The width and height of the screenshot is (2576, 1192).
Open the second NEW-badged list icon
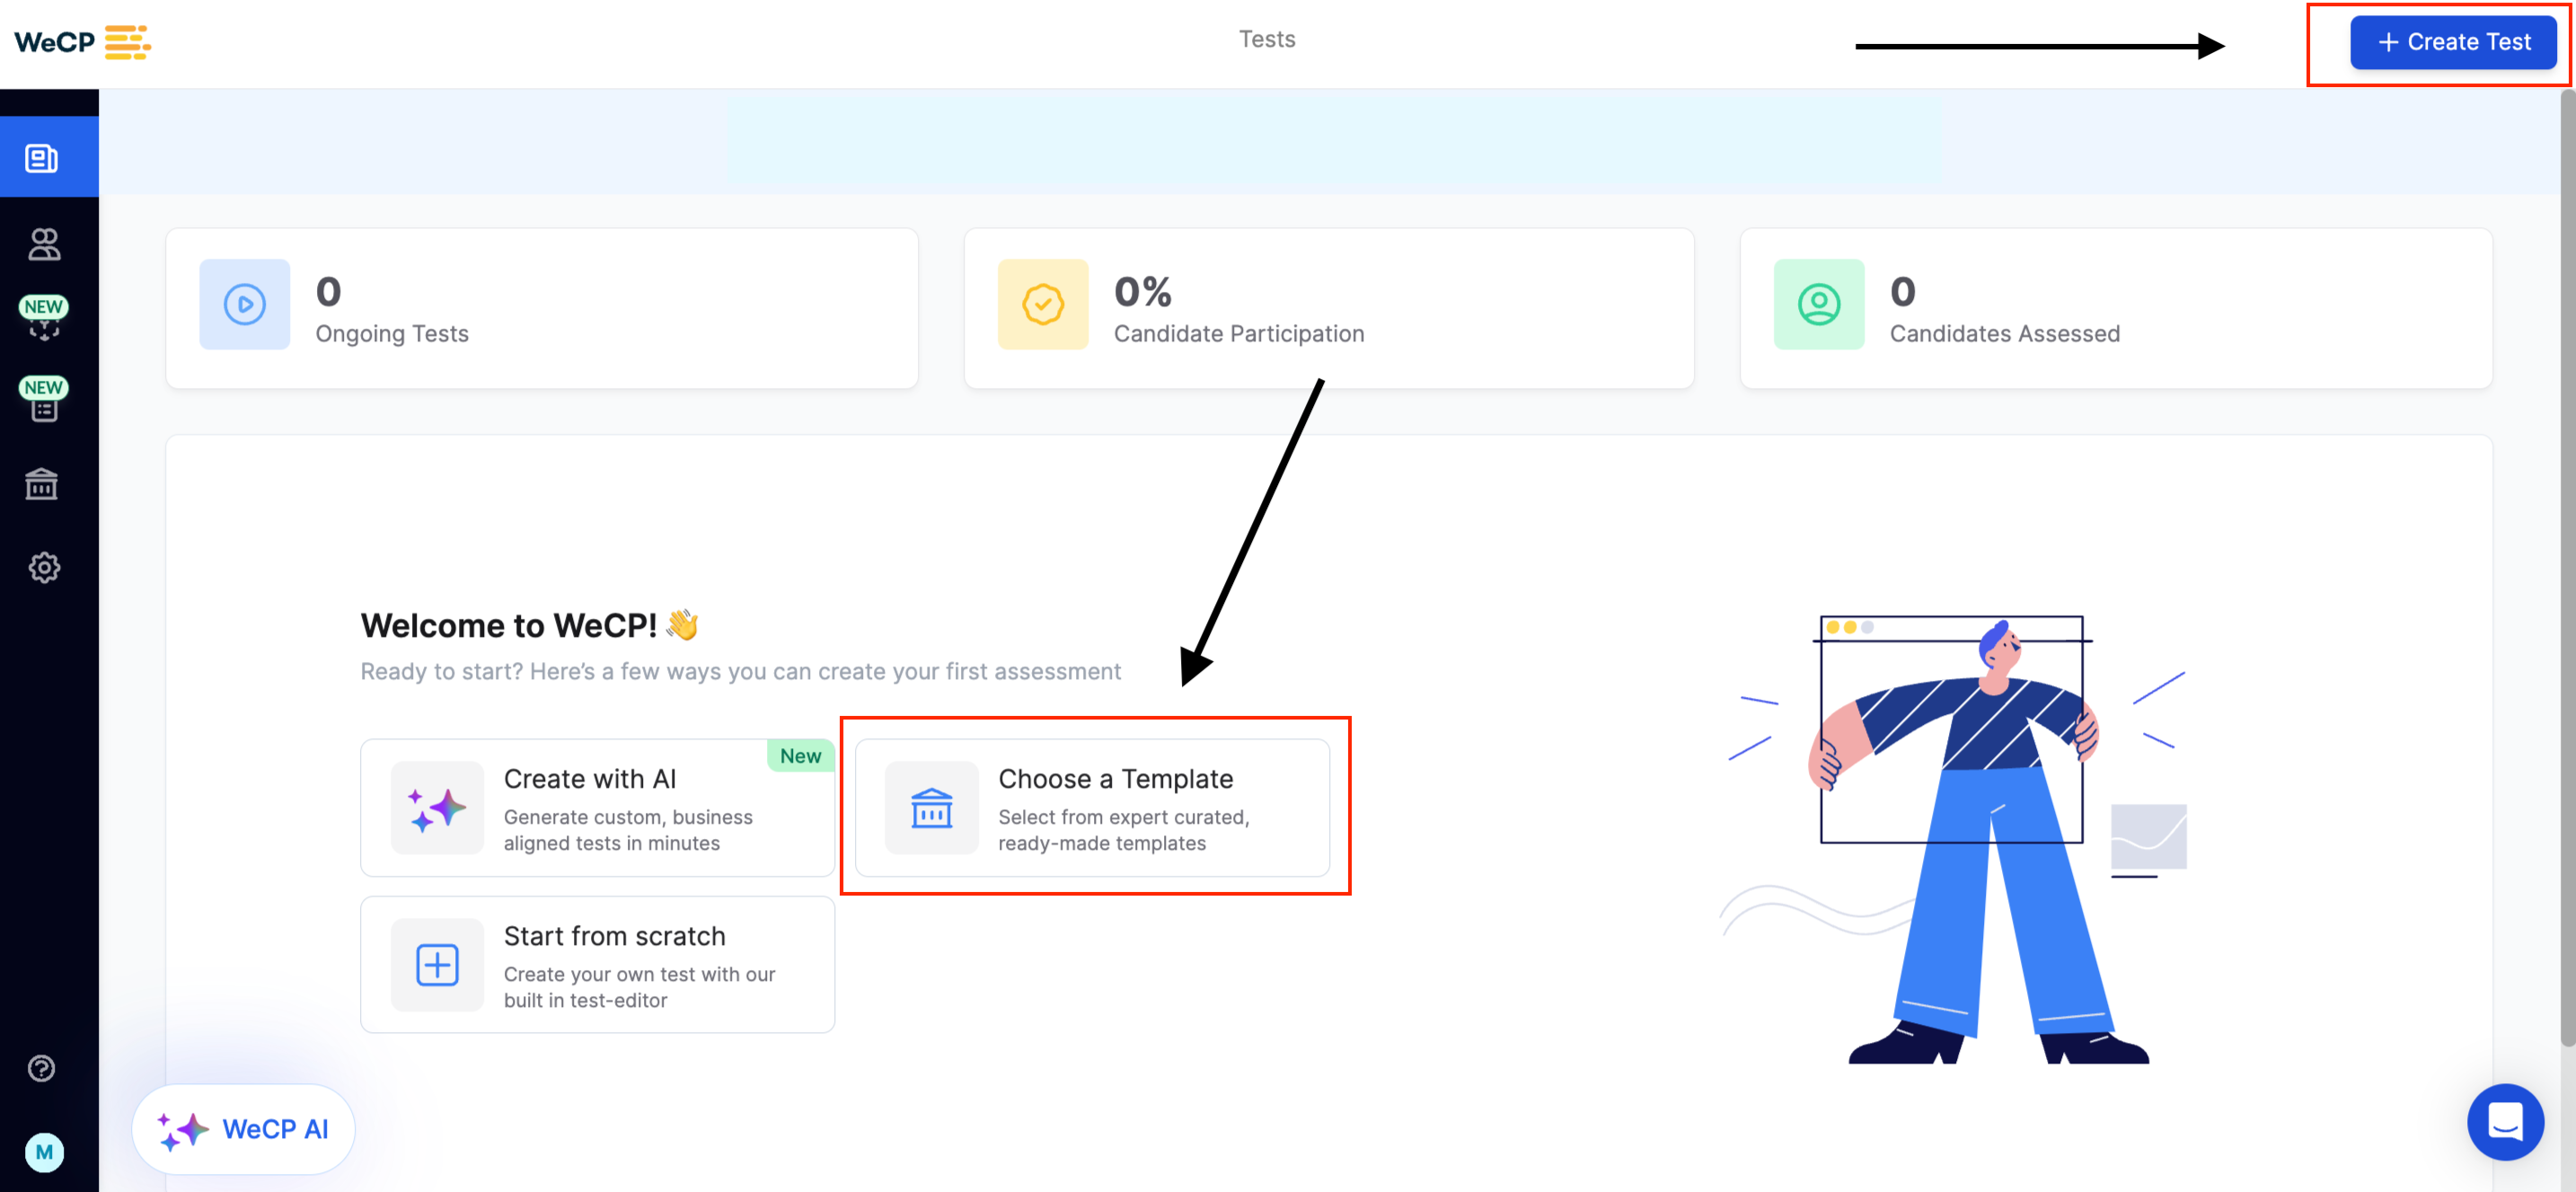[x=43, y=399]
